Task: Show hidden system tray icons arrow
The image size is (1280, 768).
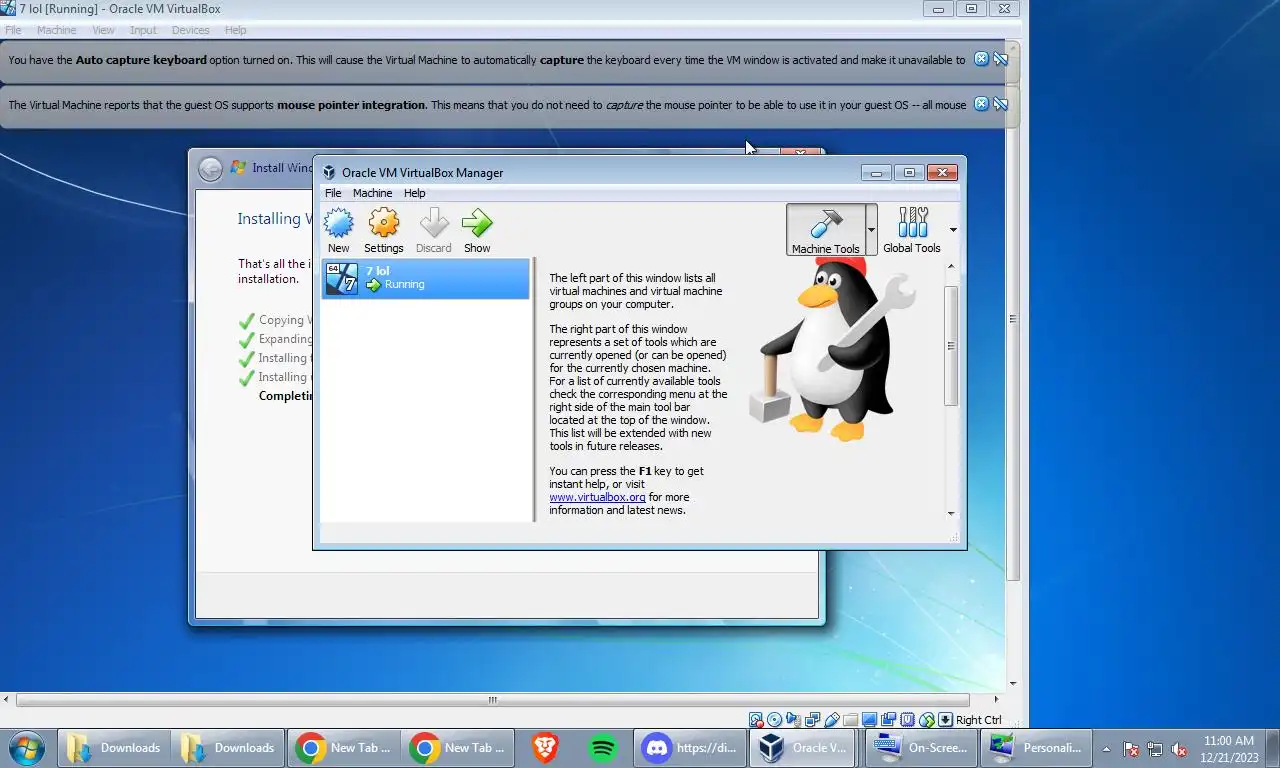Action: [x=1106, y=749]
